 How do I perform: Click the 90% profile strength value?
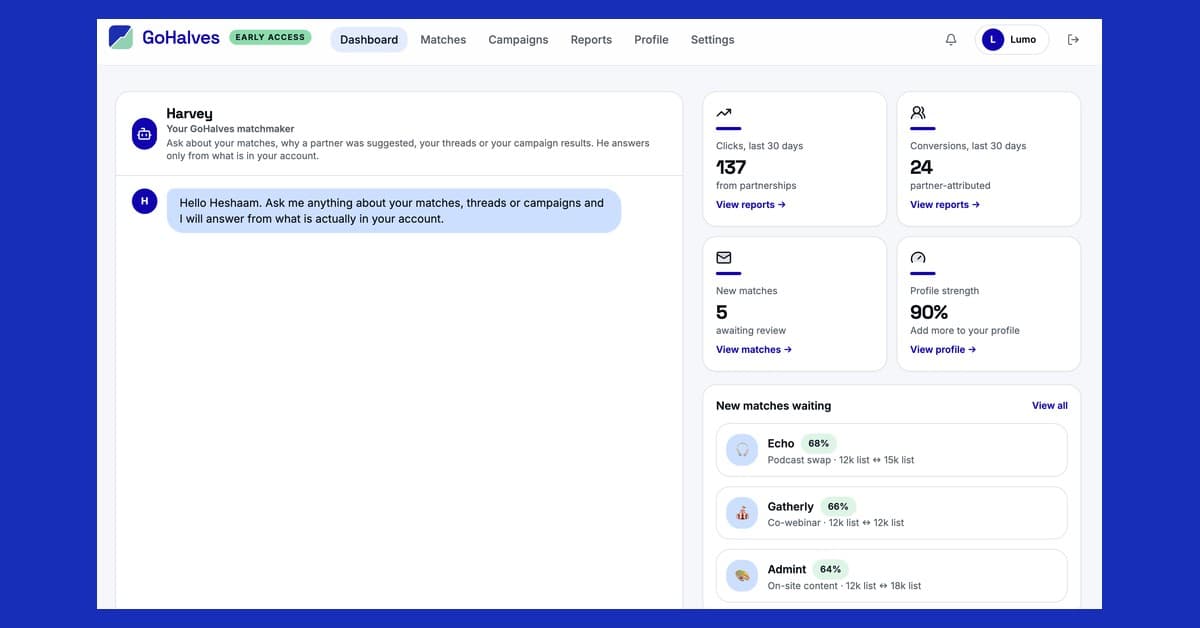coord(929,312)
